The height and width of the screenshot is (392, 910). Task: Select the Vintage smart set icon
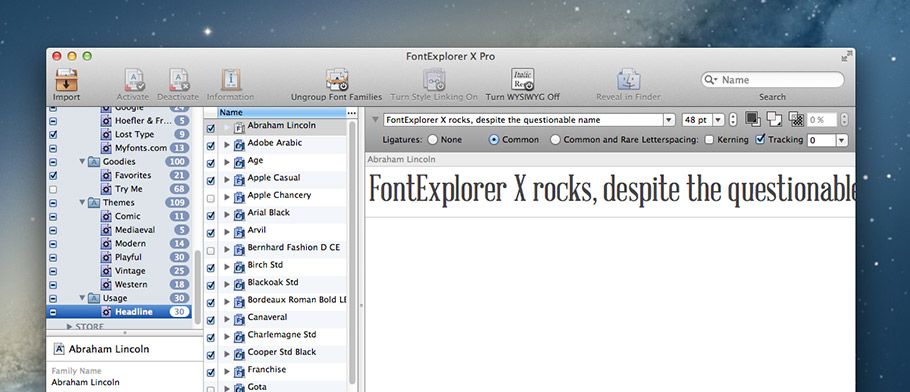click(x=106, y=271)
